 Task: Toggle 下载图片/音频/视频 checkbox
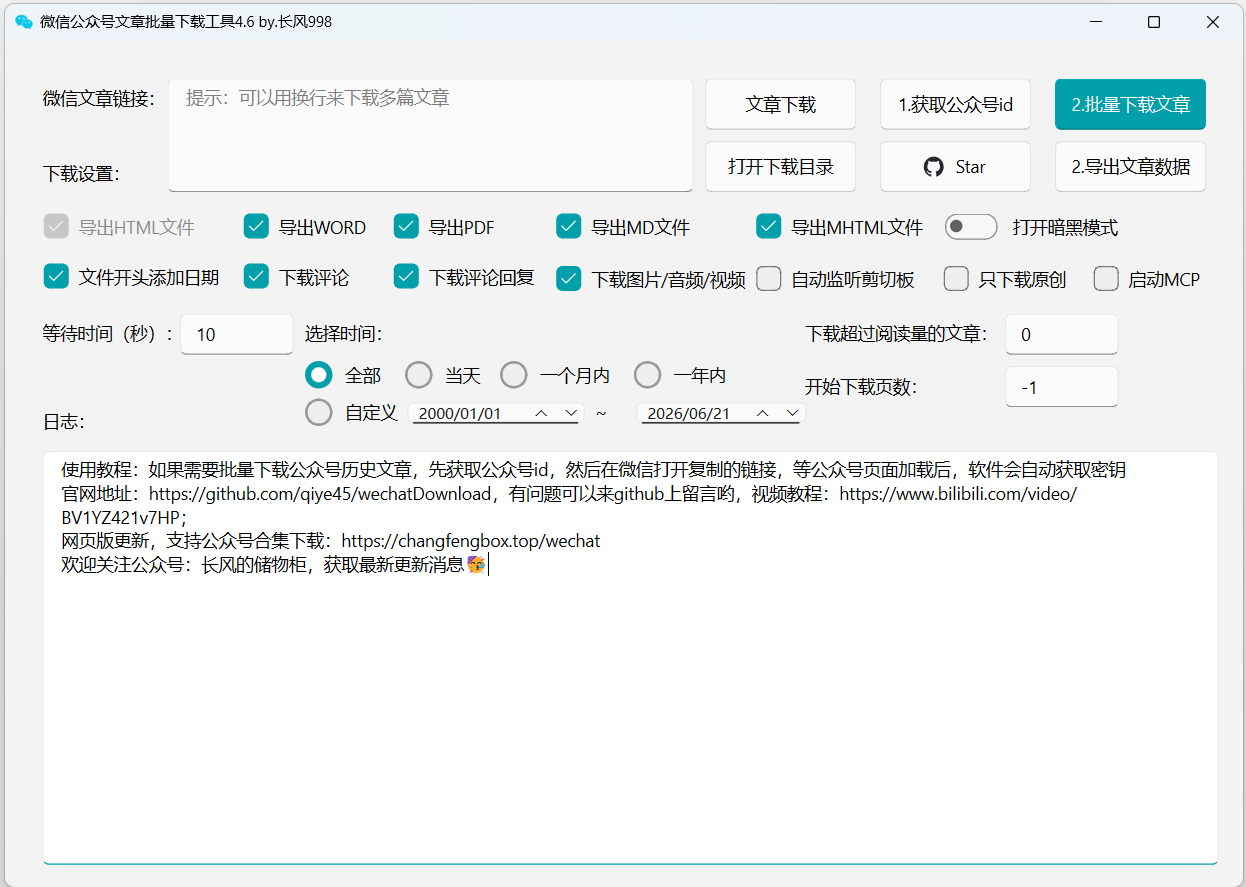point(569,279)
